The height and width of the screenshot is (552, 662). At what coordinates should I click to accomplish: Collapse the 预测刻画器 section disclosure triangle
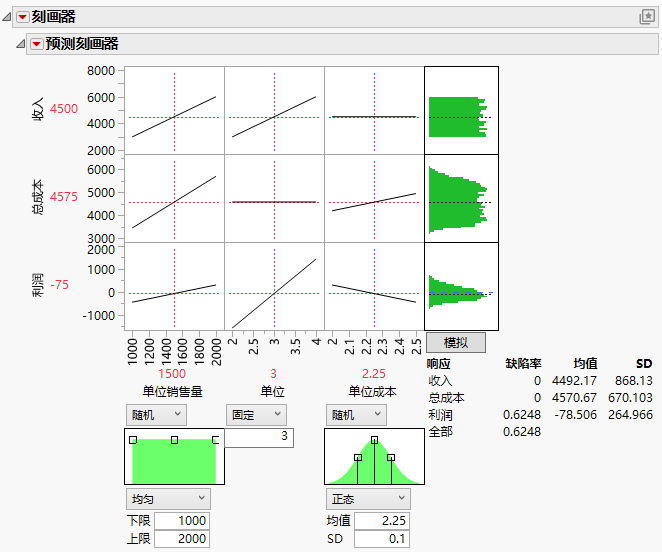pos(20,44)
